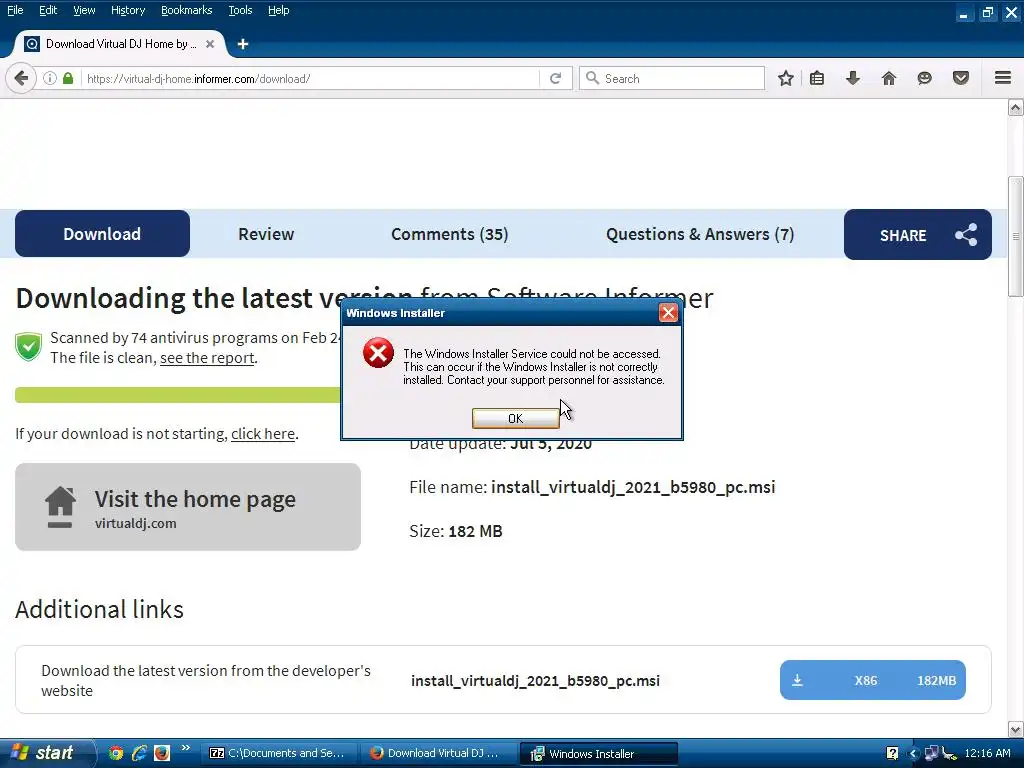The image size is (1024, 768).
Task: Click the vertical scrollbar thumb
Action: (x=1016, y=236)
